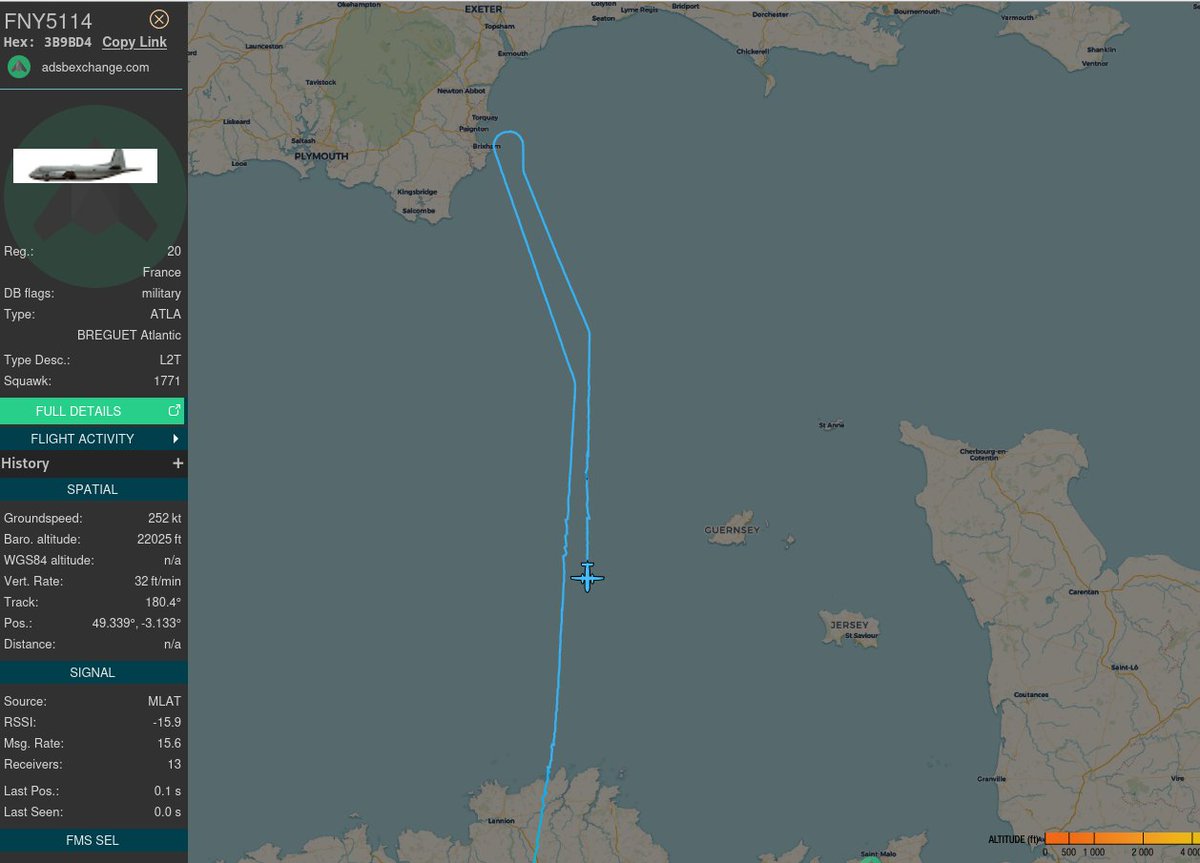Viewport: 1200px width, 863px height.
Task: Switch focus to the SPATIAL data section
Action: pyautogui.click(x=93, y=489)
